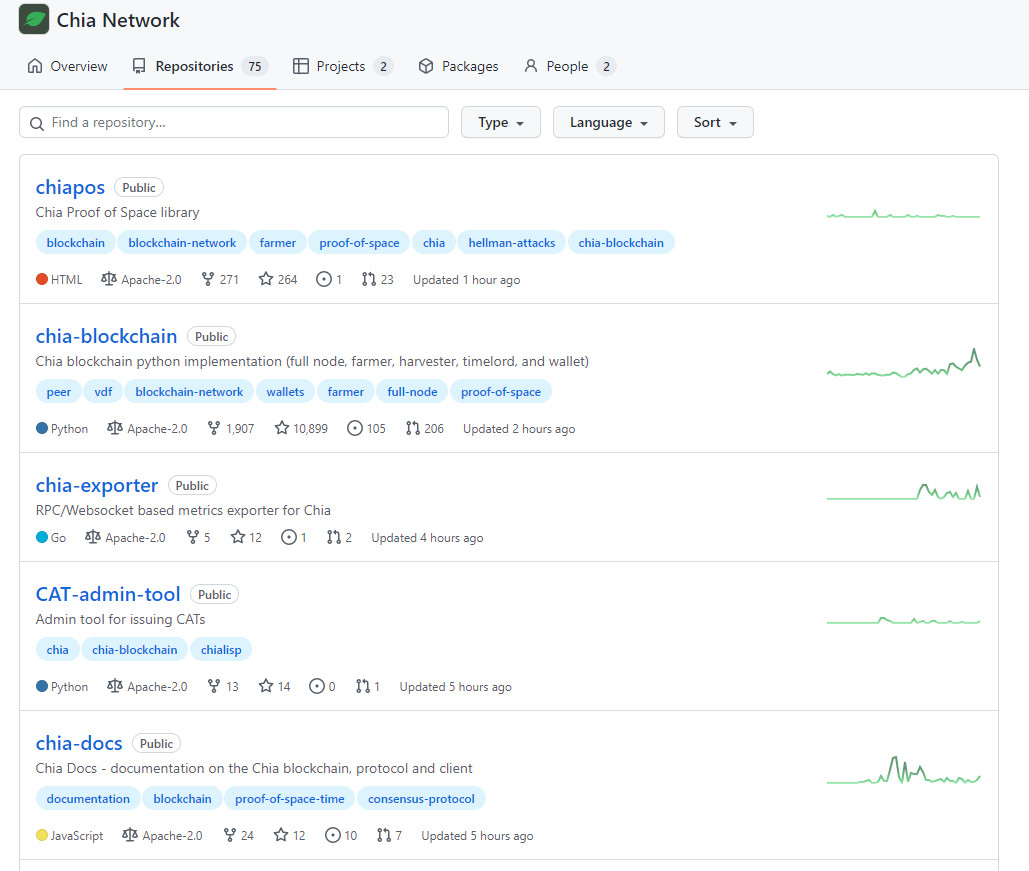Click the wallets topic tag
This screenshot has height=871, width=1029.
click(285, 392)
